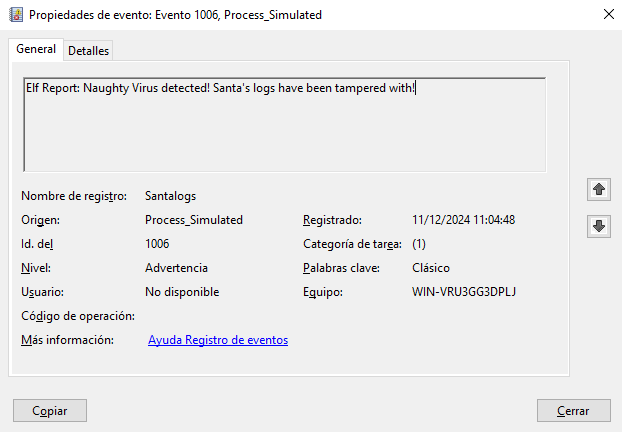Click the Clásico keyword value
This screenshot has height=432, width=622.
click(x=431, y=268)
